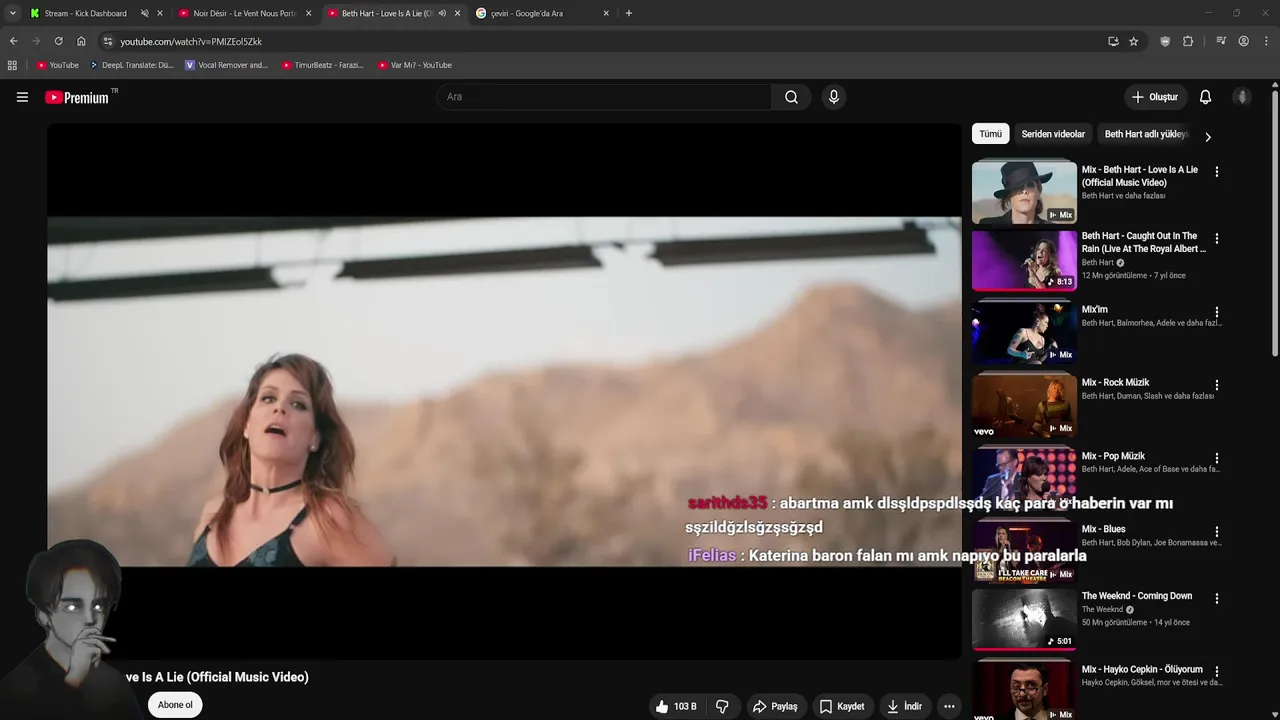Unmute the Stream - Kick Dashboard tab
Viewport: 1280px width, 720px height.
[x=144, y=13]
